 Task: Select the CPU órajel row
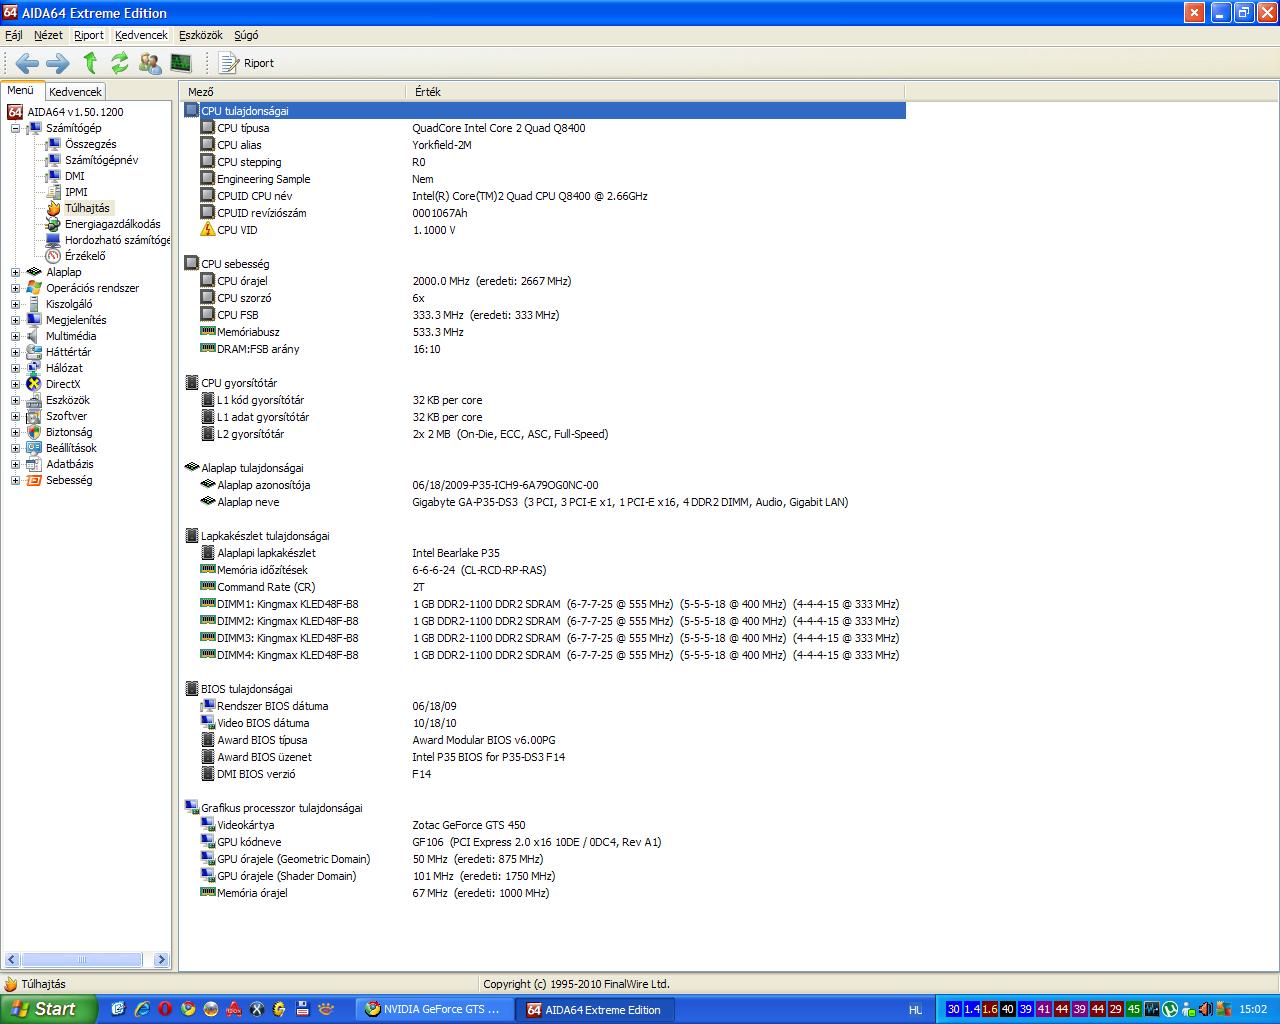[543, 281]
